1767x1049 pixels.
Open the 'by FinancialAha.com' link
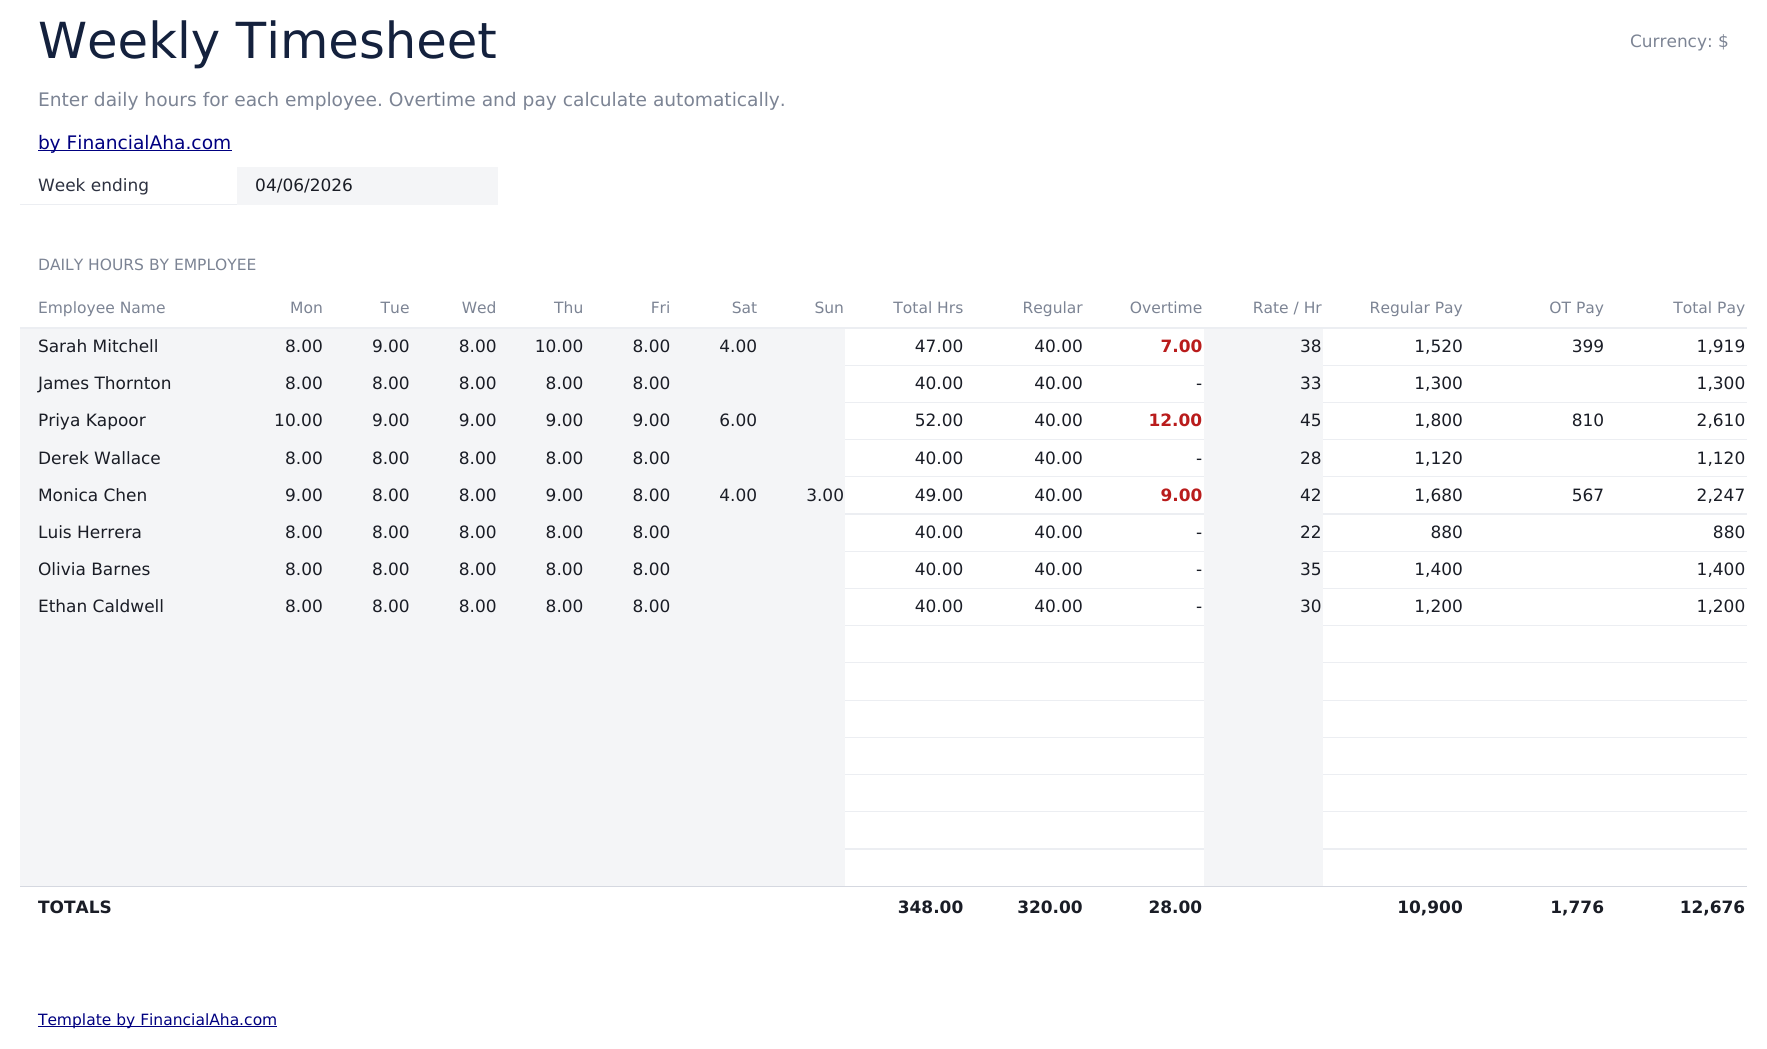[x=134, y=143]
